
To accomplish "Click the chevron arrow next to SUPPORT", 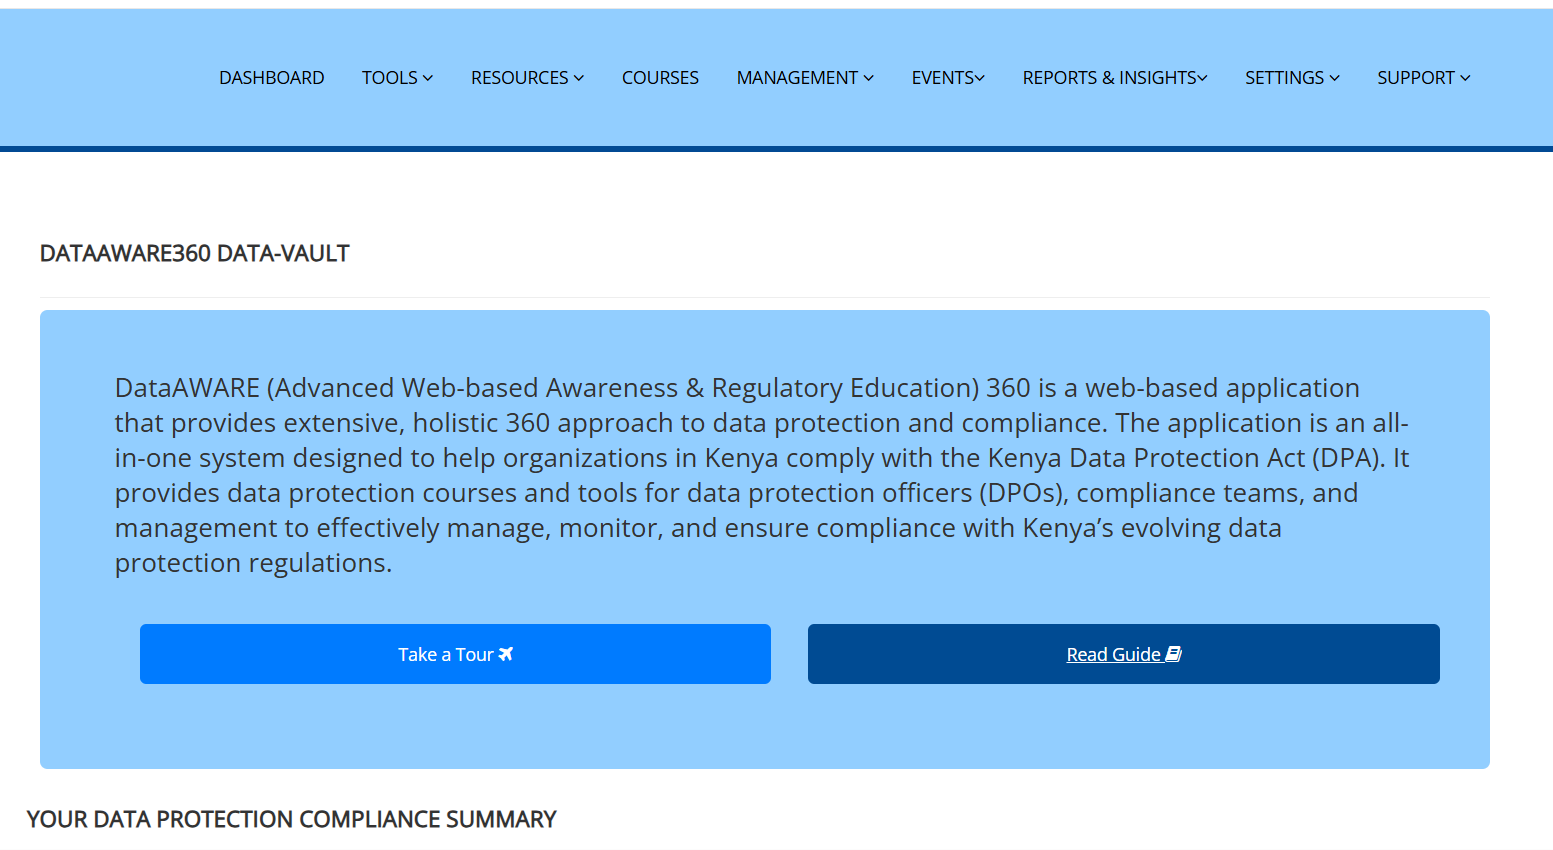I will pos(1465,78).
